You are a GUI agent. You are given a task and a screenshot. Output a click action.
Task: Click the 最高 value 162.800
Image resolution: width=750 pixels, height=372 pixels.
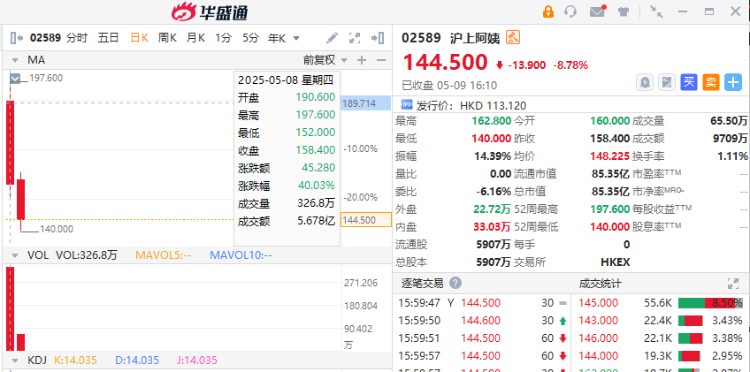pos(491,121)
